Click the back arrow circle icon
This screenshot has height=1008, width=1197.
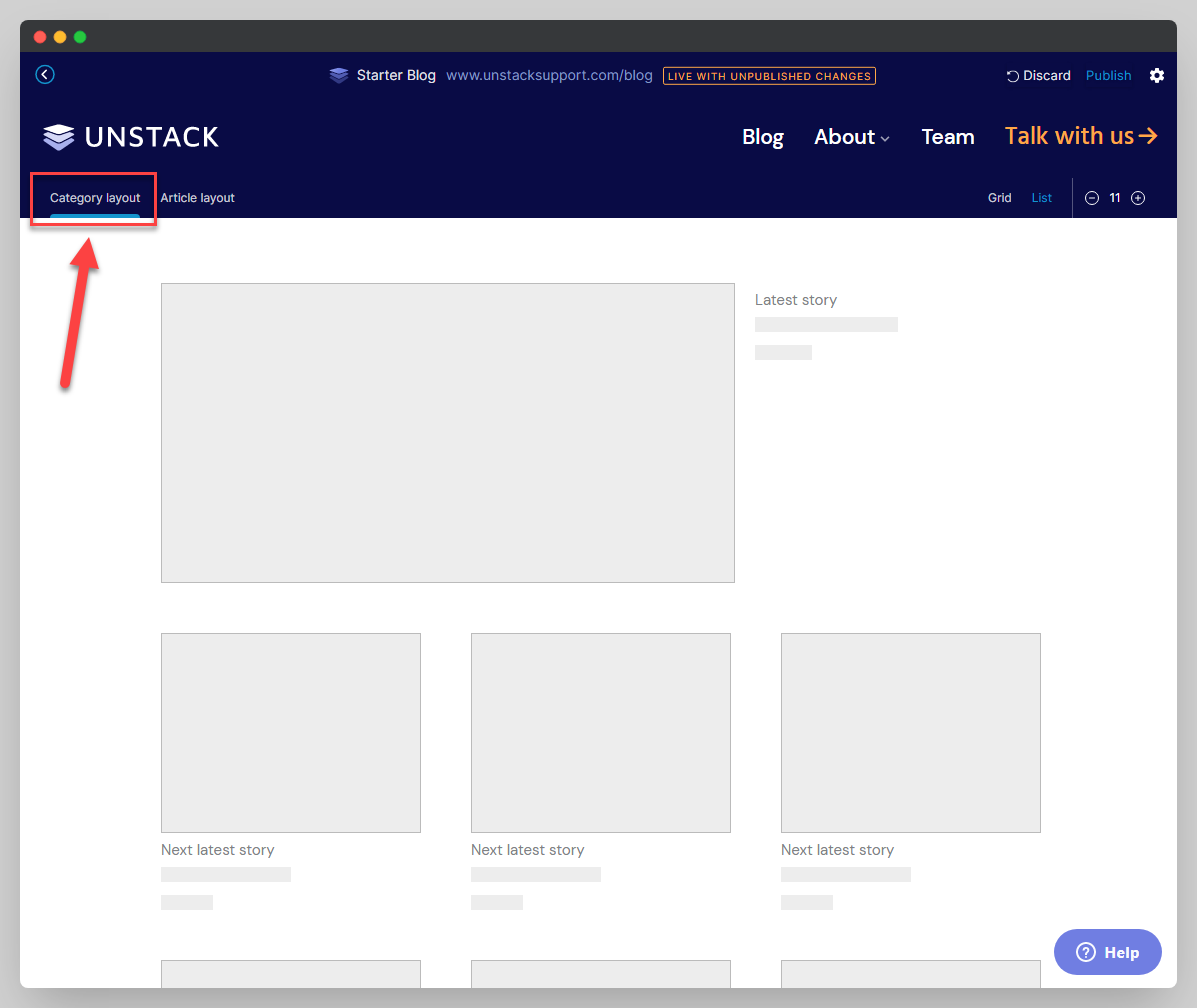[45, 75]
